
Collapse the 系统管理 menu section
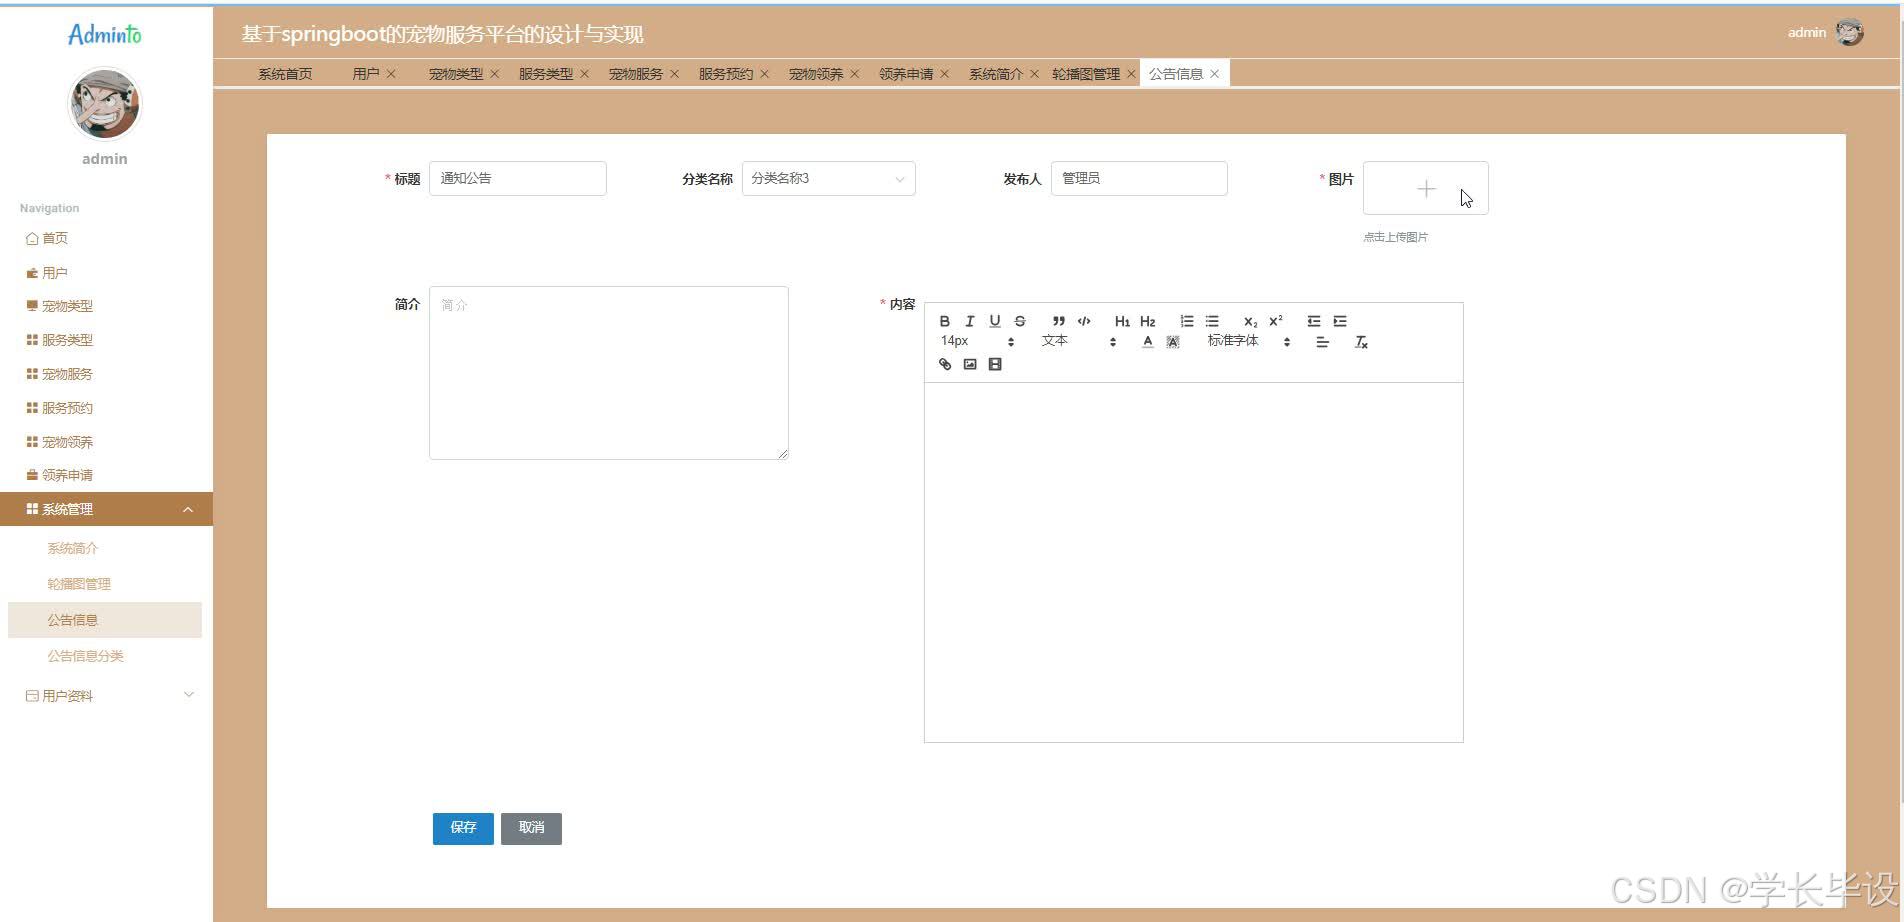point(106,509)
